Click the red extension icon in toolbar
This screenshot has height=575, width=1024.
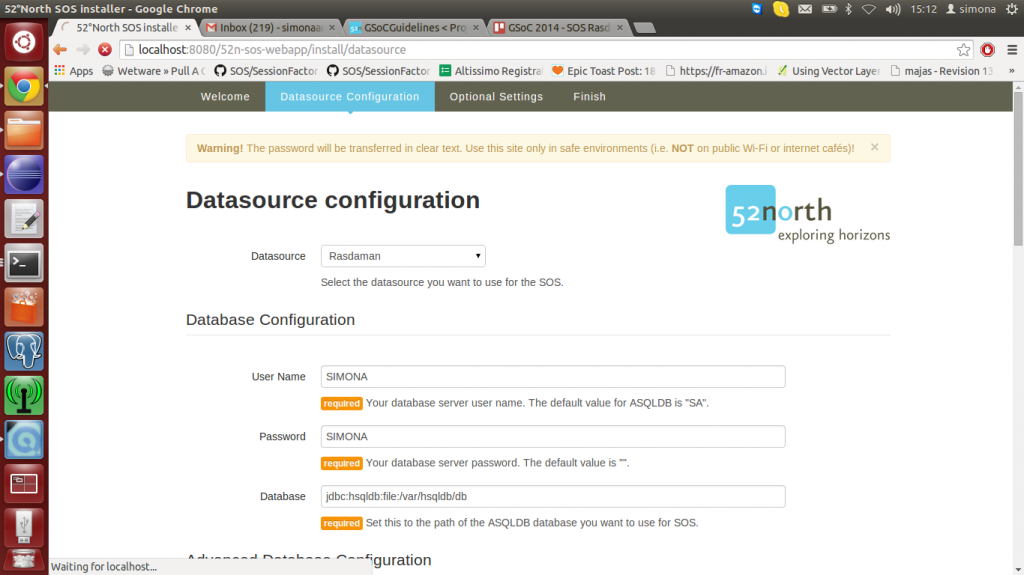(x=987, y=50)
